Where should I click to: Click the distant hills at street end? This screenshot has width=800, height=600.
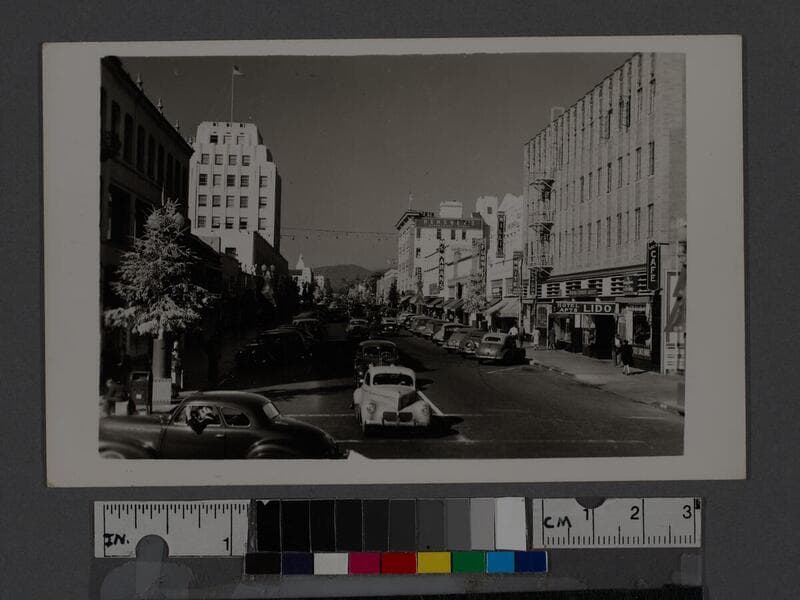[x=342, y=272]
